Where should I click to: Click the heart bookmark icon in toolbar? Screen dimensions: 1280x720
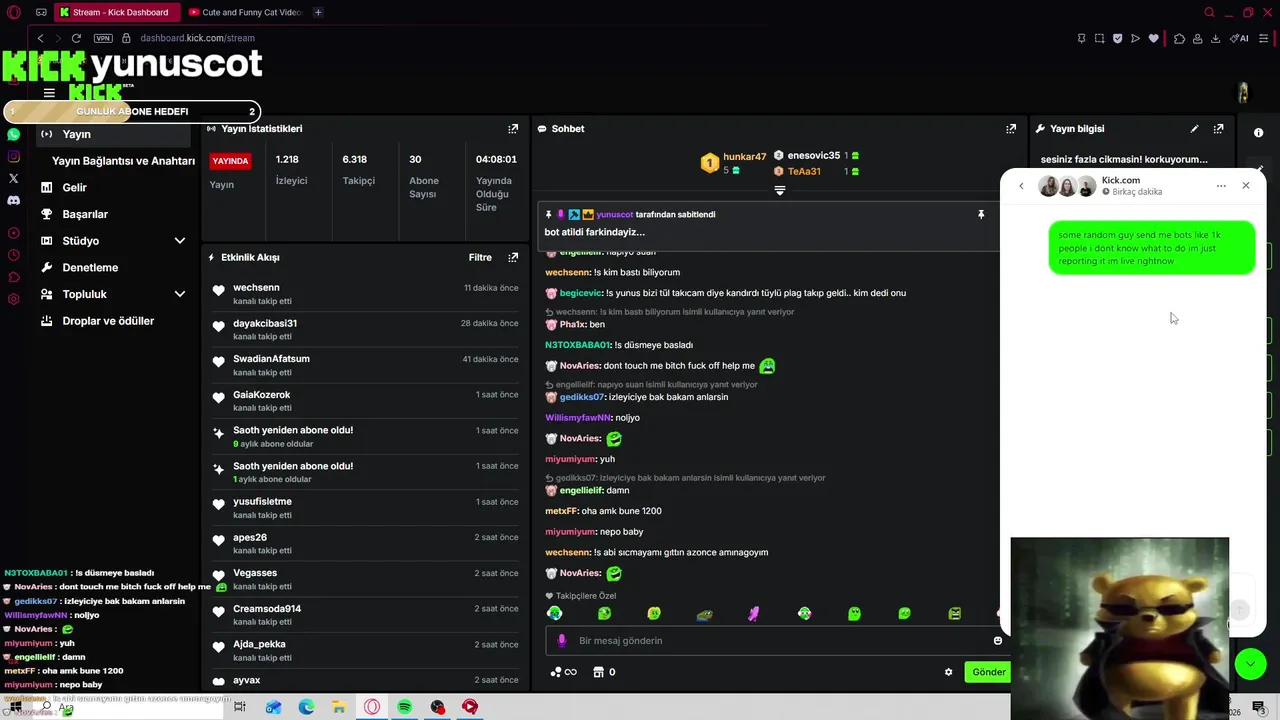[1153, 39]
